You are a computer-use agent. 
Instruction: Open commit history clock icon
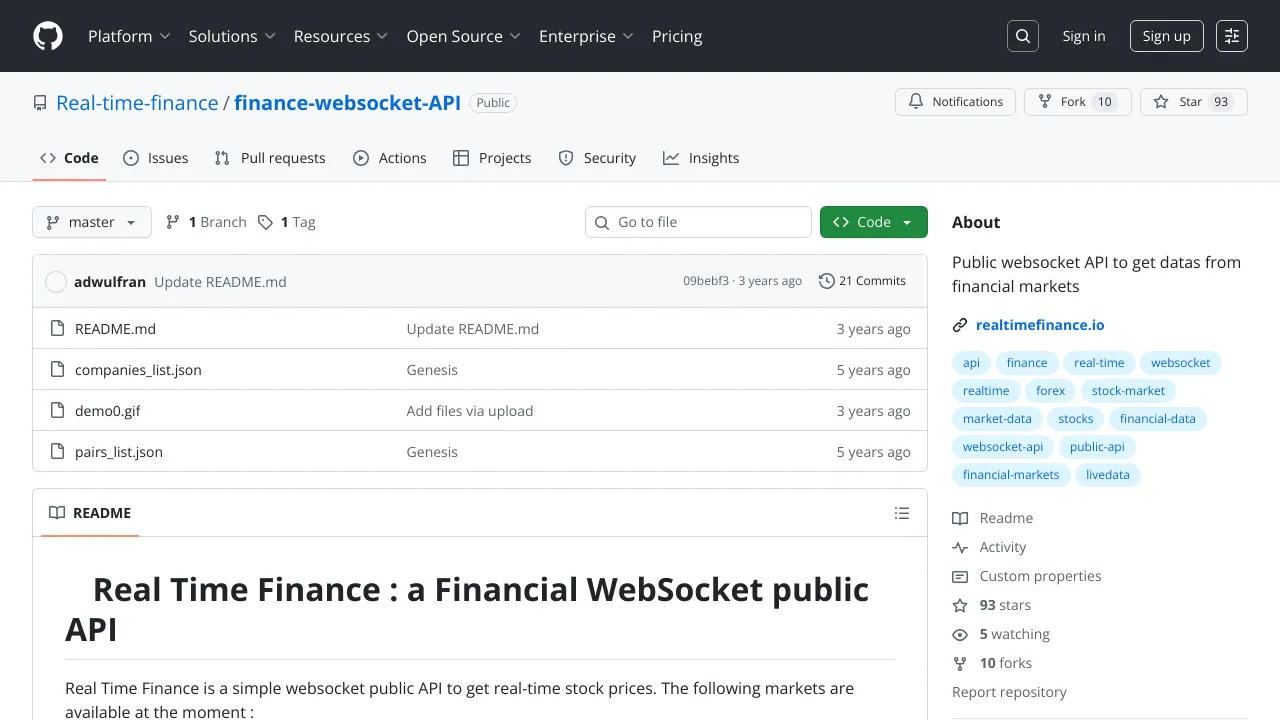click(826, 281)
